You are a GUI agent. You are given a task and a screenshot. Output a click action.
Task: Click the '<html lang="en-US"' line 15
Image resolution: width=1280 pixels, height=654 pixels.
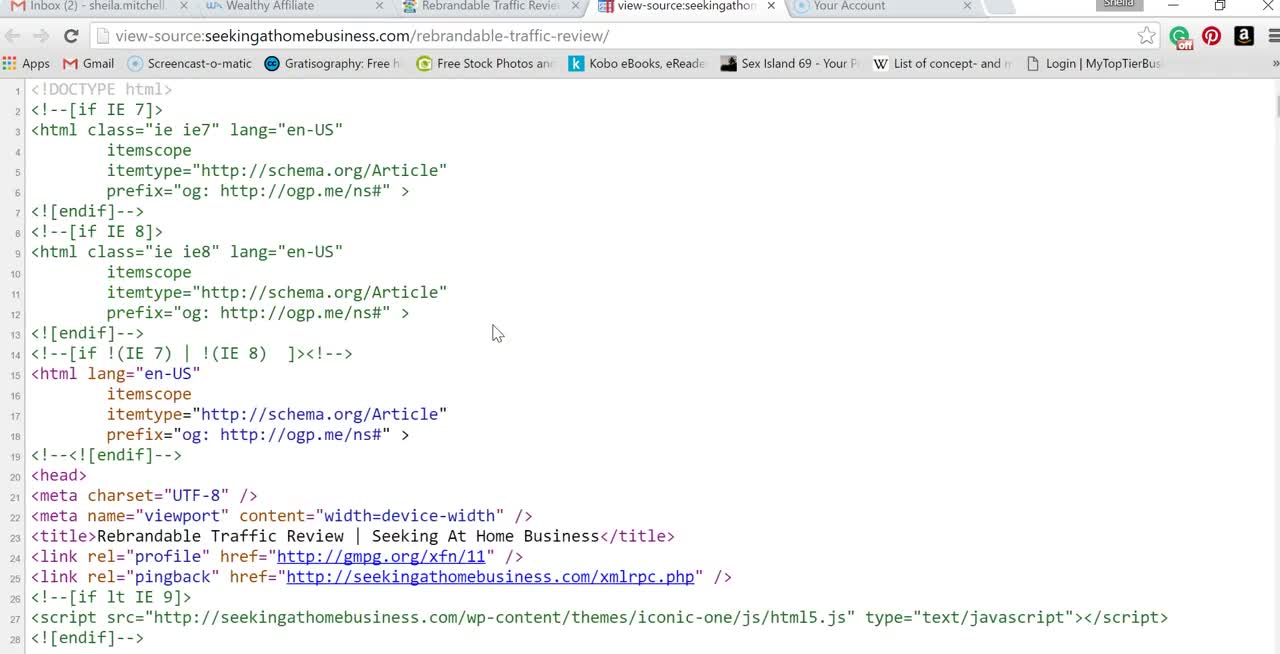click(x=116, y=374)
